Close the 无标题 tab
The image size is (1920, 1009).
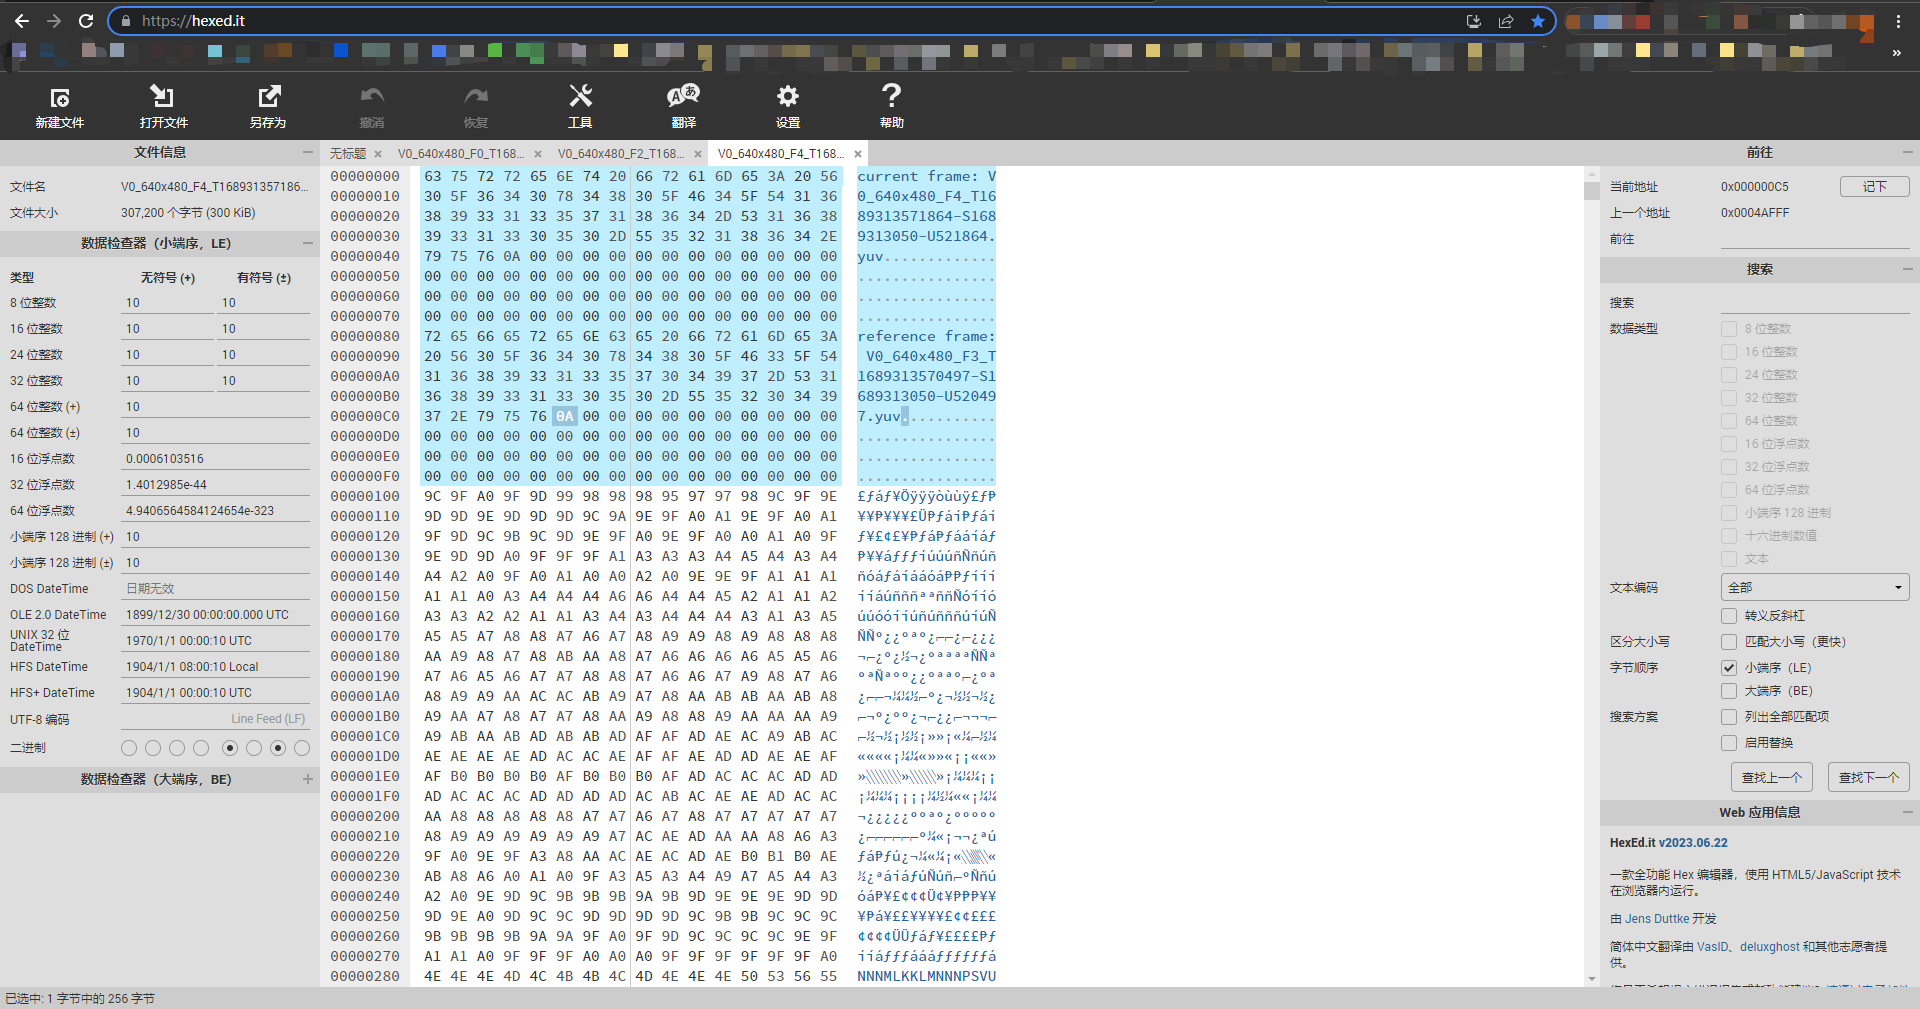tap(378, 154)
